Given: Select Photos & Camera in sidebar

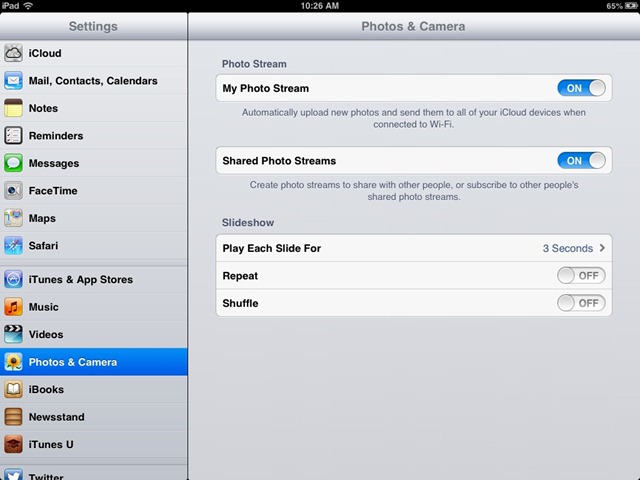Looking at the screenshot, I should (x=94, y=362).
